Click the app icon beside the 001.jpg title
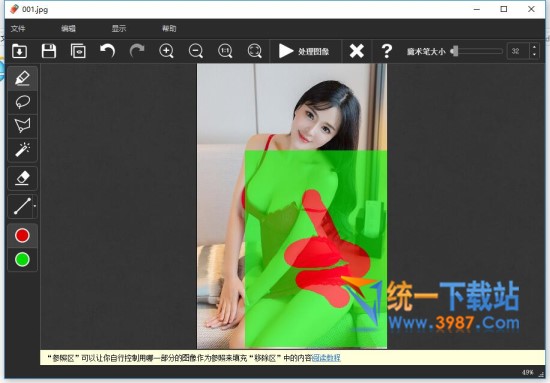 click(14, 9)
